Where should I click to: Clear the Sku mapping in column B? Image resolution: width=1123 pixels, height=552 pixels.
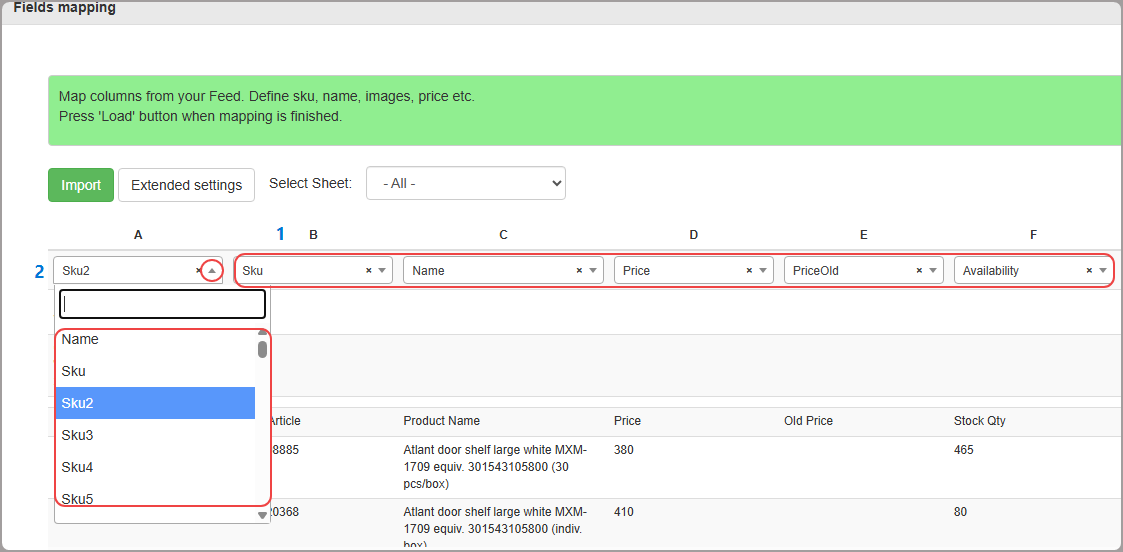coord(369,271)
